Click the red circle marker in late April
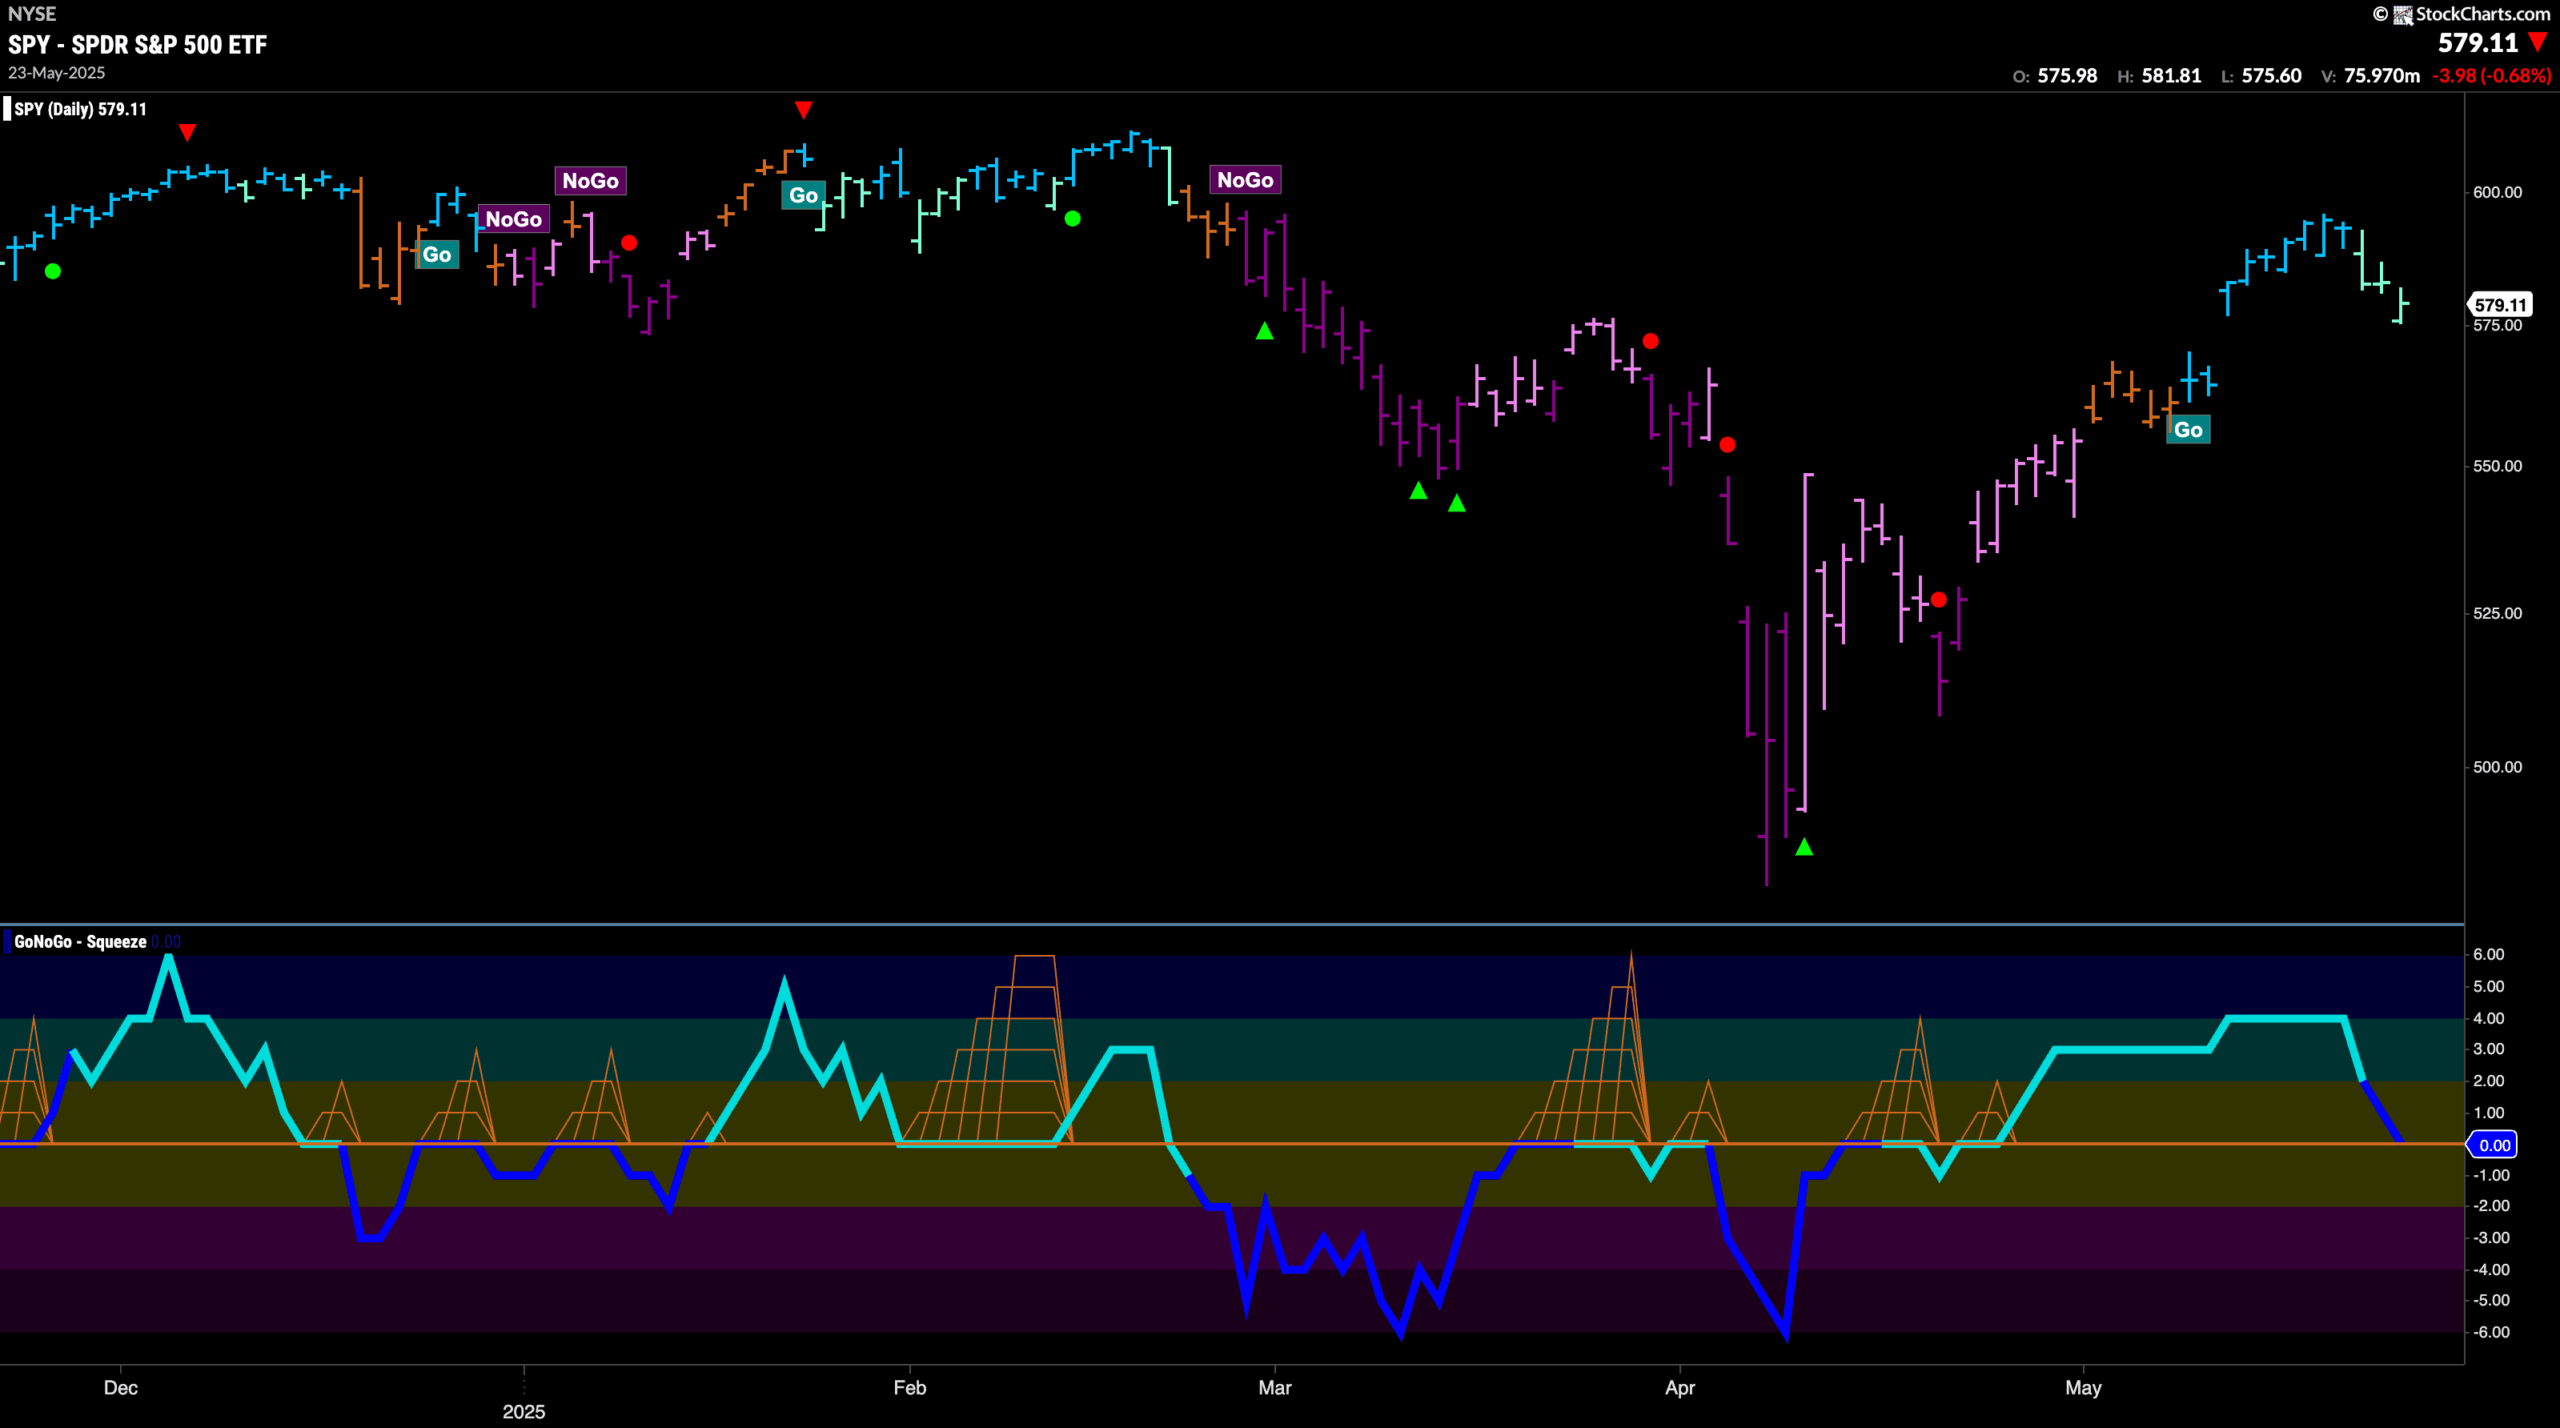2560x1428 pixels. tap(1938, 600)
